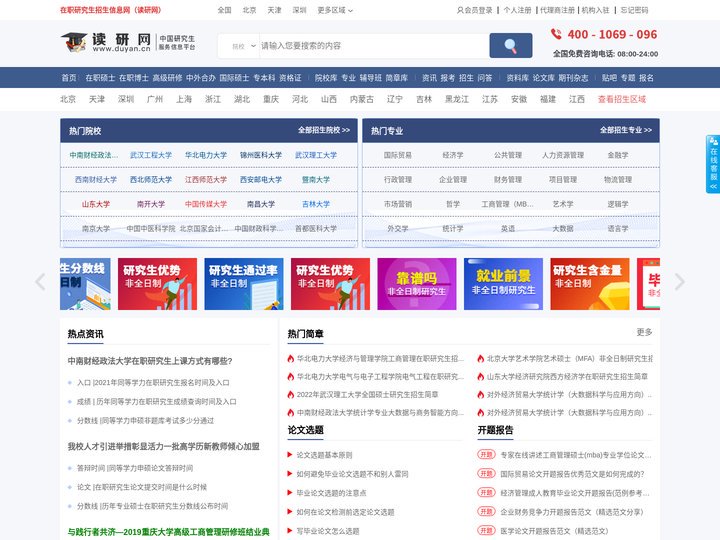The image size is (720, 540).
Task: Click 全部招生院校 >> link
Action: point(324,130)
